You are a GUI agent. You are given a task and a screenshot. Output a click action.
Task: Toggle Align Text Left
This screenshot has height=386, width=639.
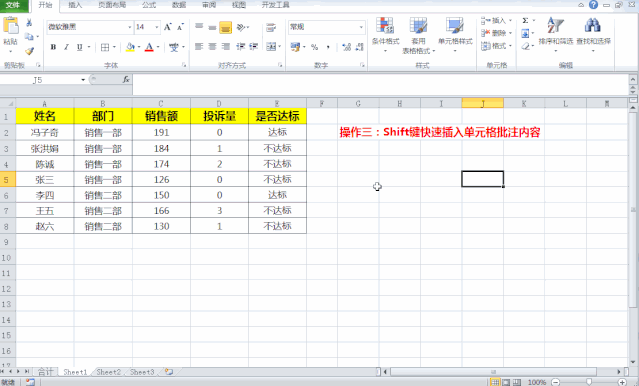click(x=199, y=47)
